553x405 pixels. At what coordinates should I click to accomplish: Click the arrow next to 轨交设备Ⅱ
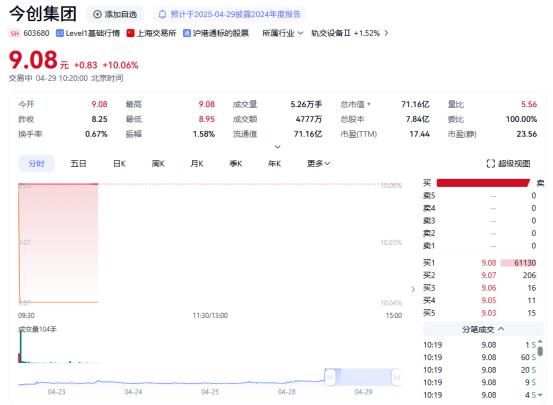[386, 33]
